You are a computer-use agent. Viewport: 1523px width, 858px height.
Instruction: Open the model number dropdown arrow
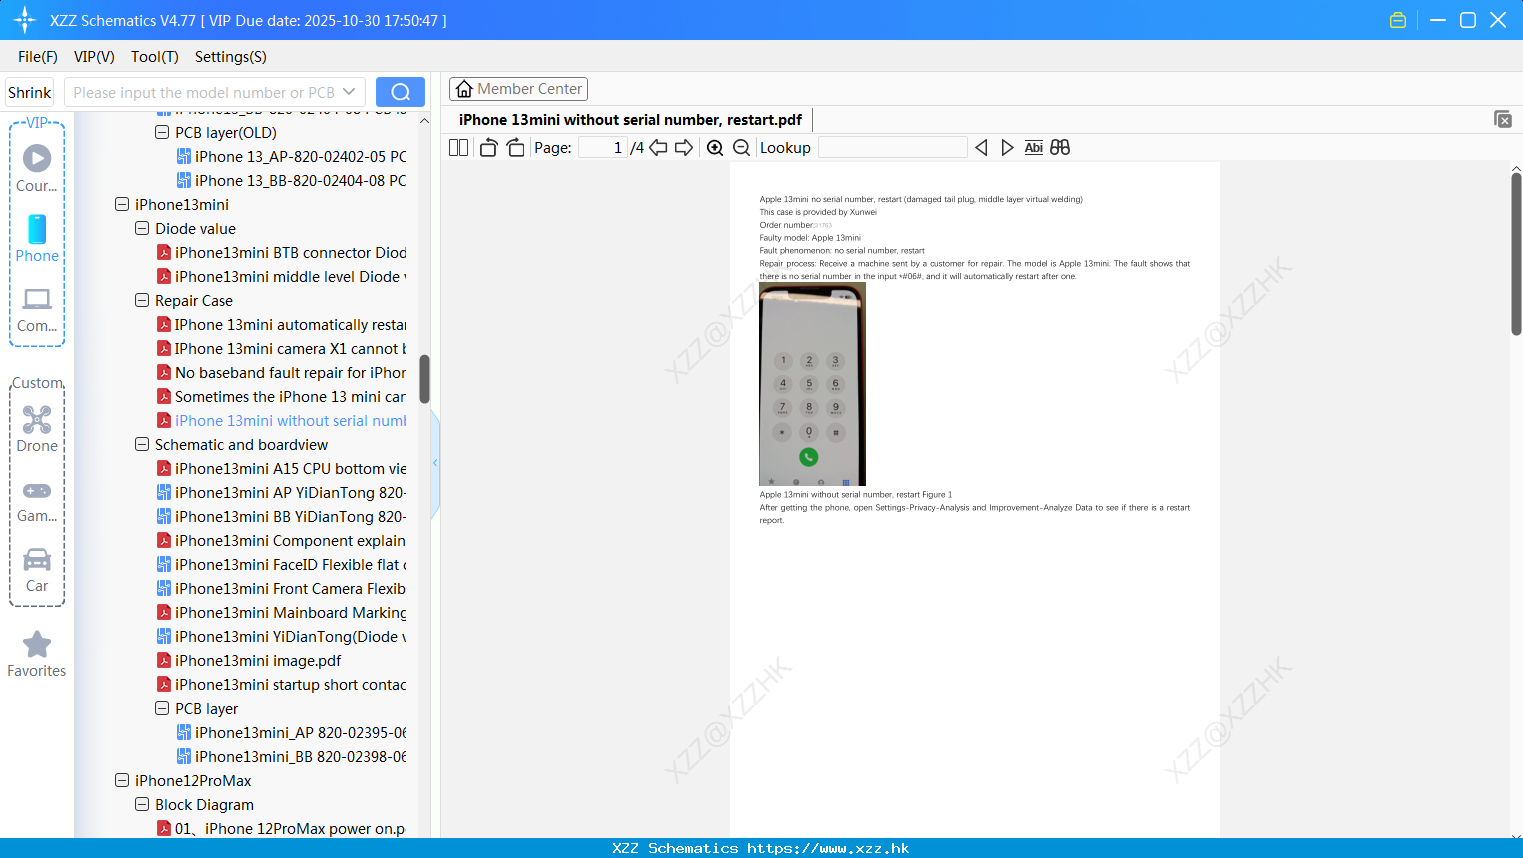tap(349, 92)
